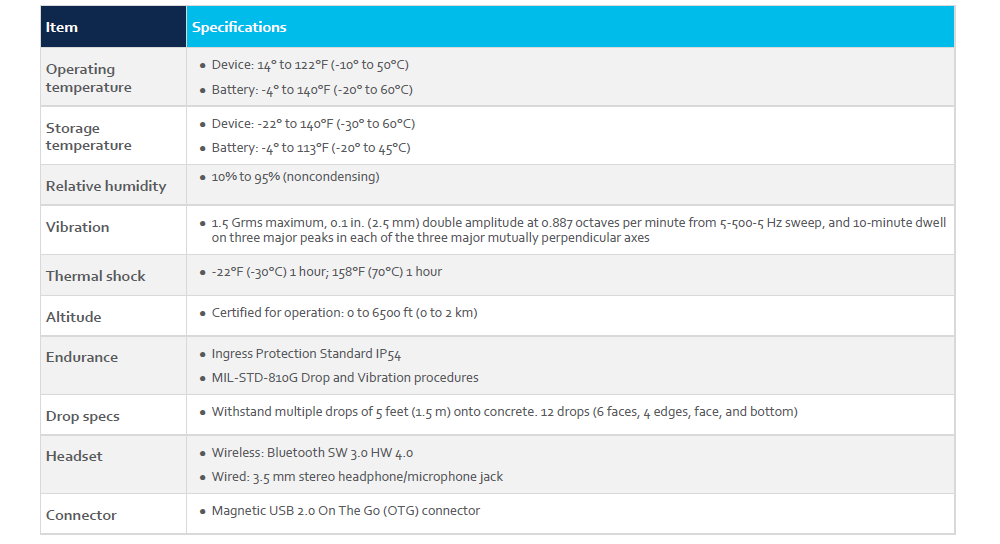1000x544 pixels.
Task: Click the 'MIL-STD-810G Drop and Vibration procedures' entry
Action: [345, 378]
